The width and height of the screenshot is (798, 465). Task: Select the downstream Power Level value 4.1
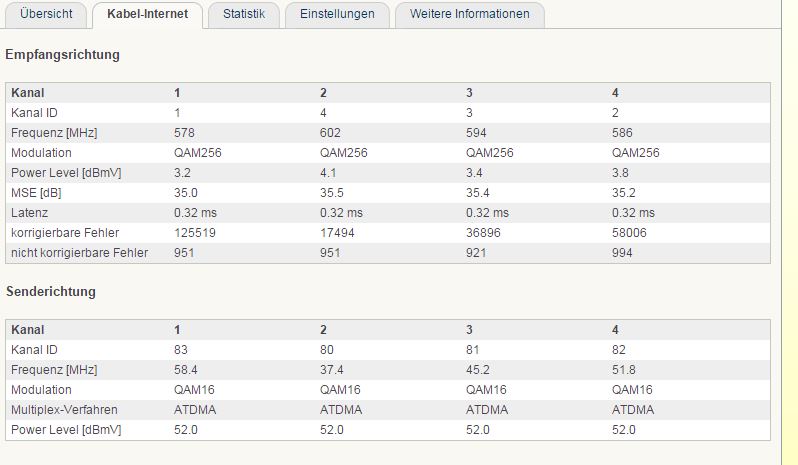click(x=328, y=173)
